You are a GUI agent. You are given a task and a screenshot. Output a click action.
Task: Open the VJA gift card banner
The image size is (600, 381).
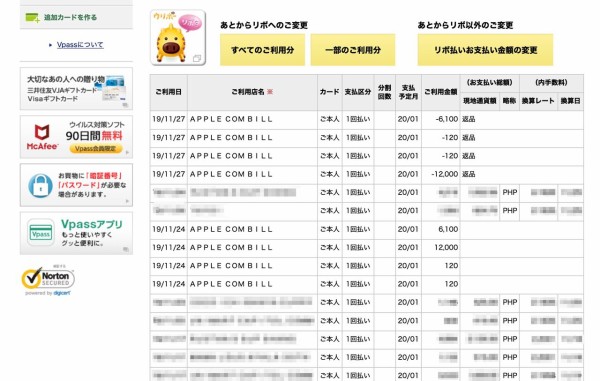(x=76, y=89)
